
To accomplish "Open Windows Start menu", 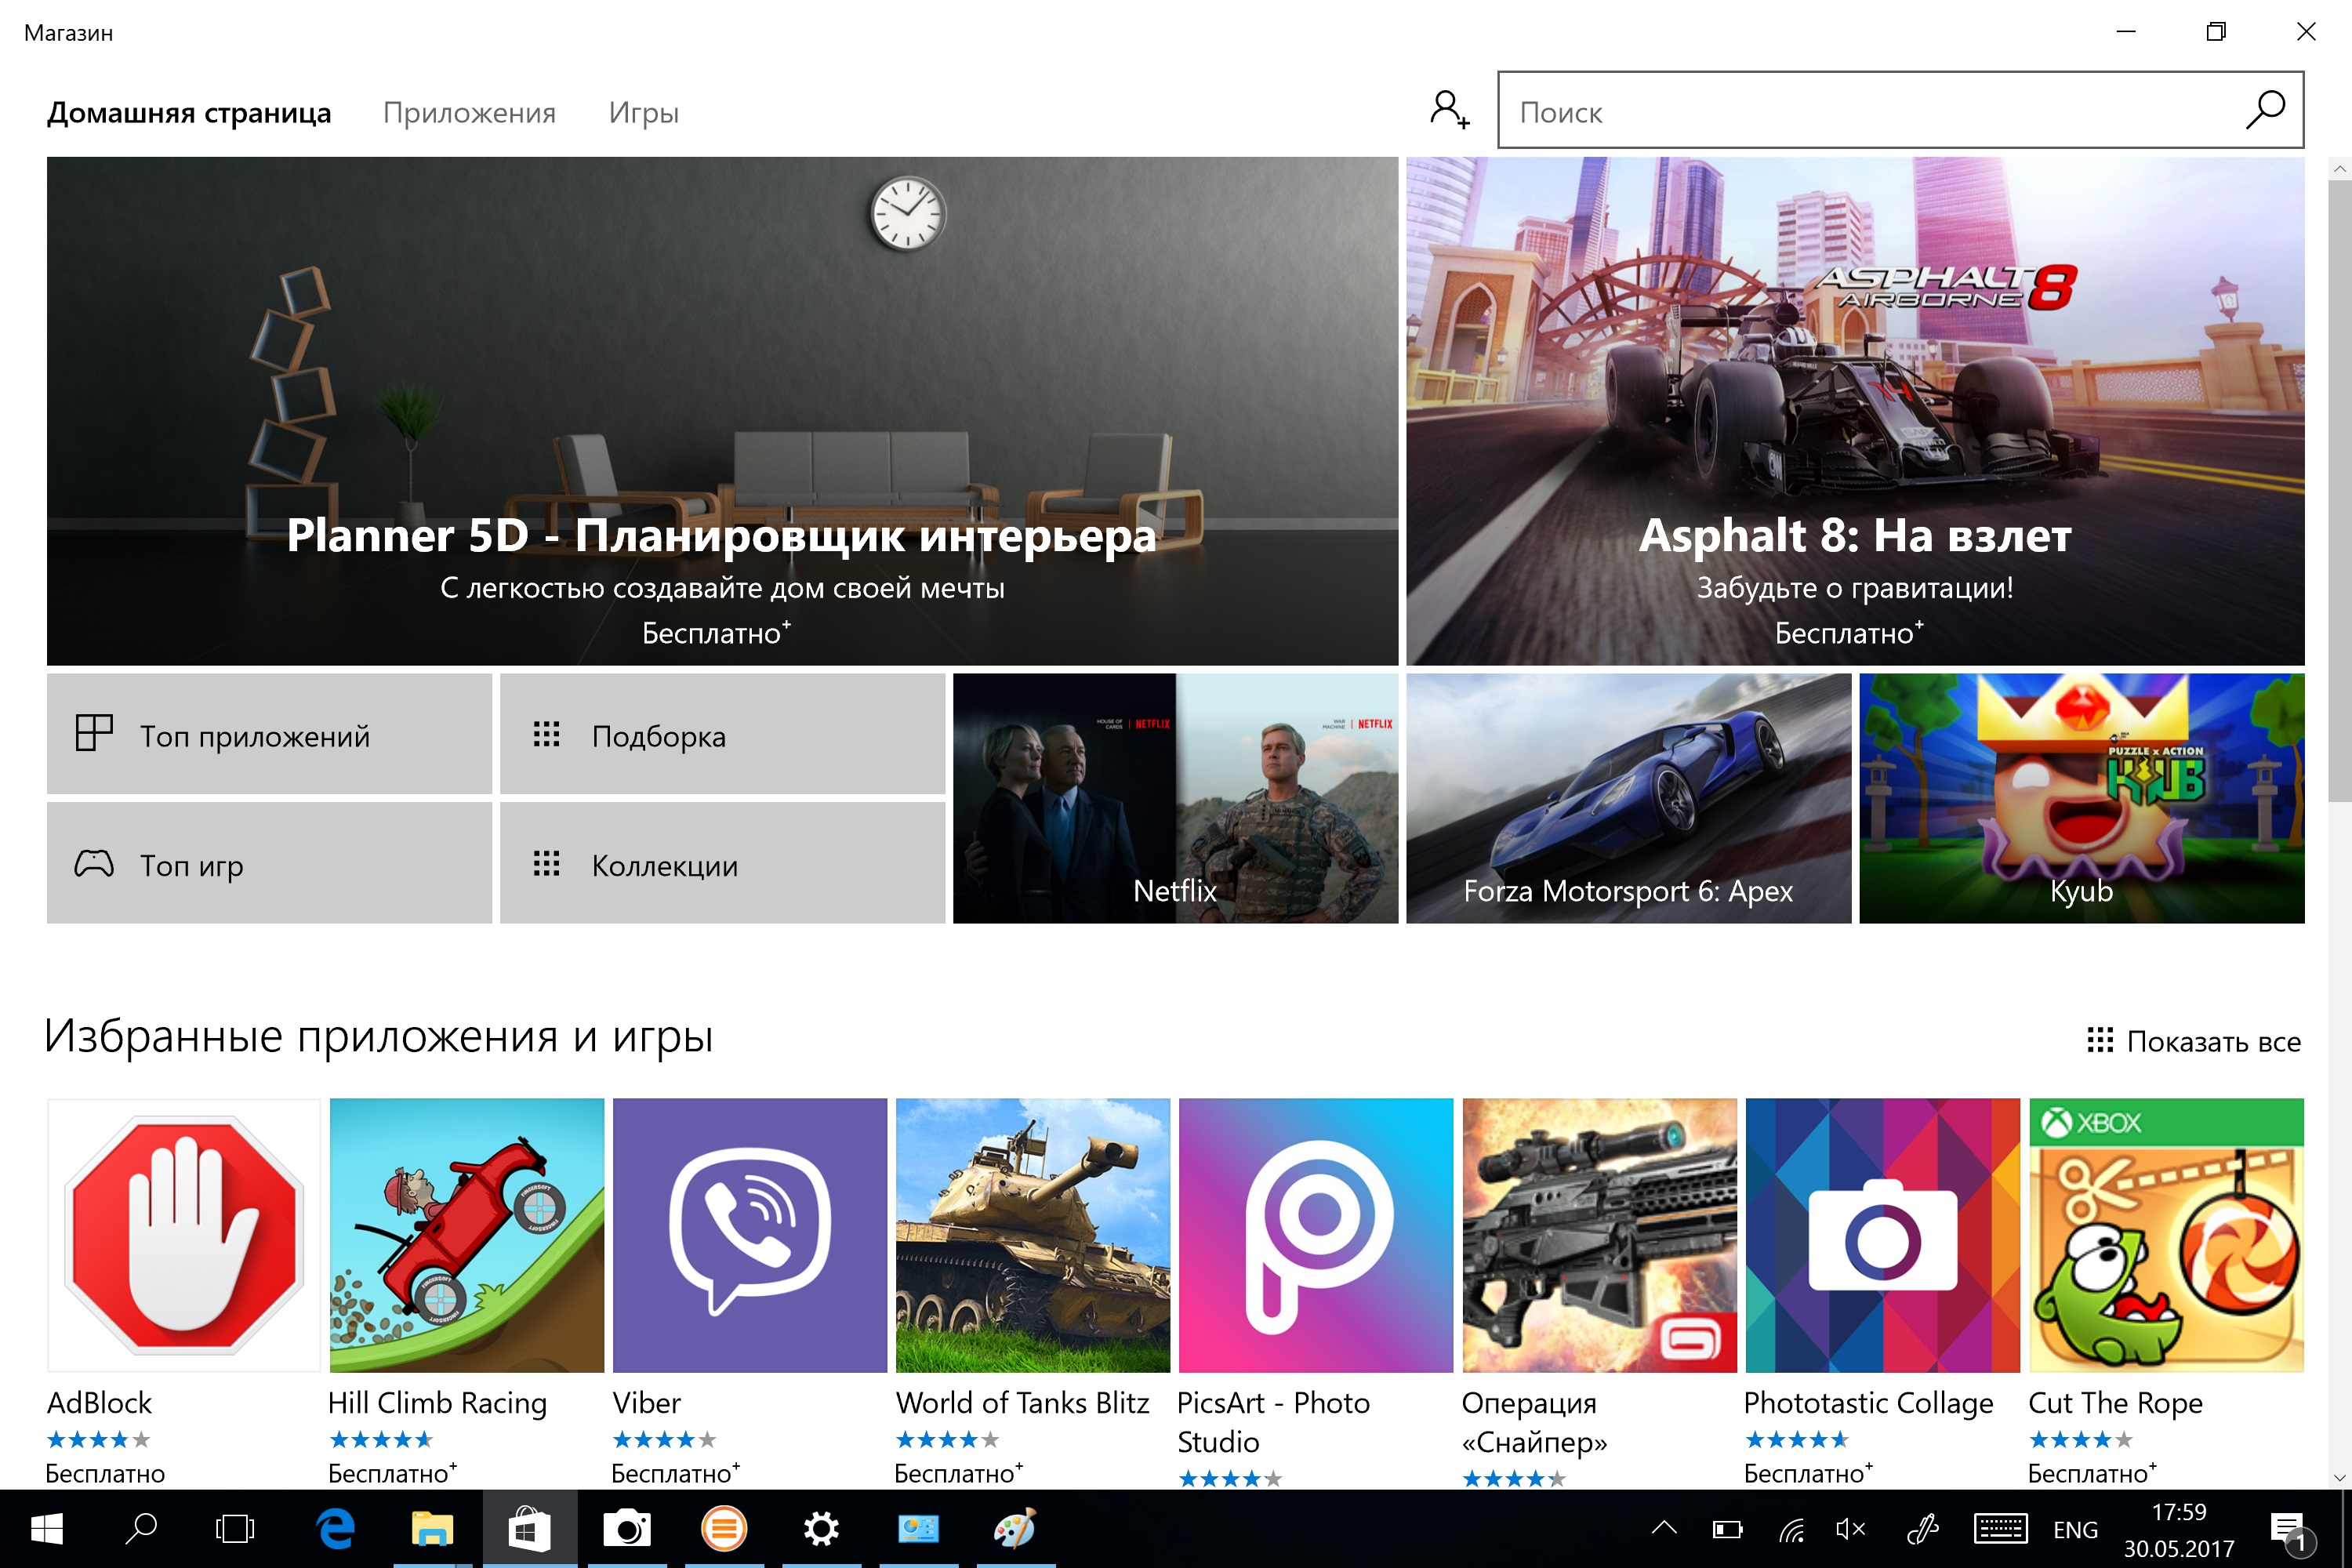I will pos(47,1528).
